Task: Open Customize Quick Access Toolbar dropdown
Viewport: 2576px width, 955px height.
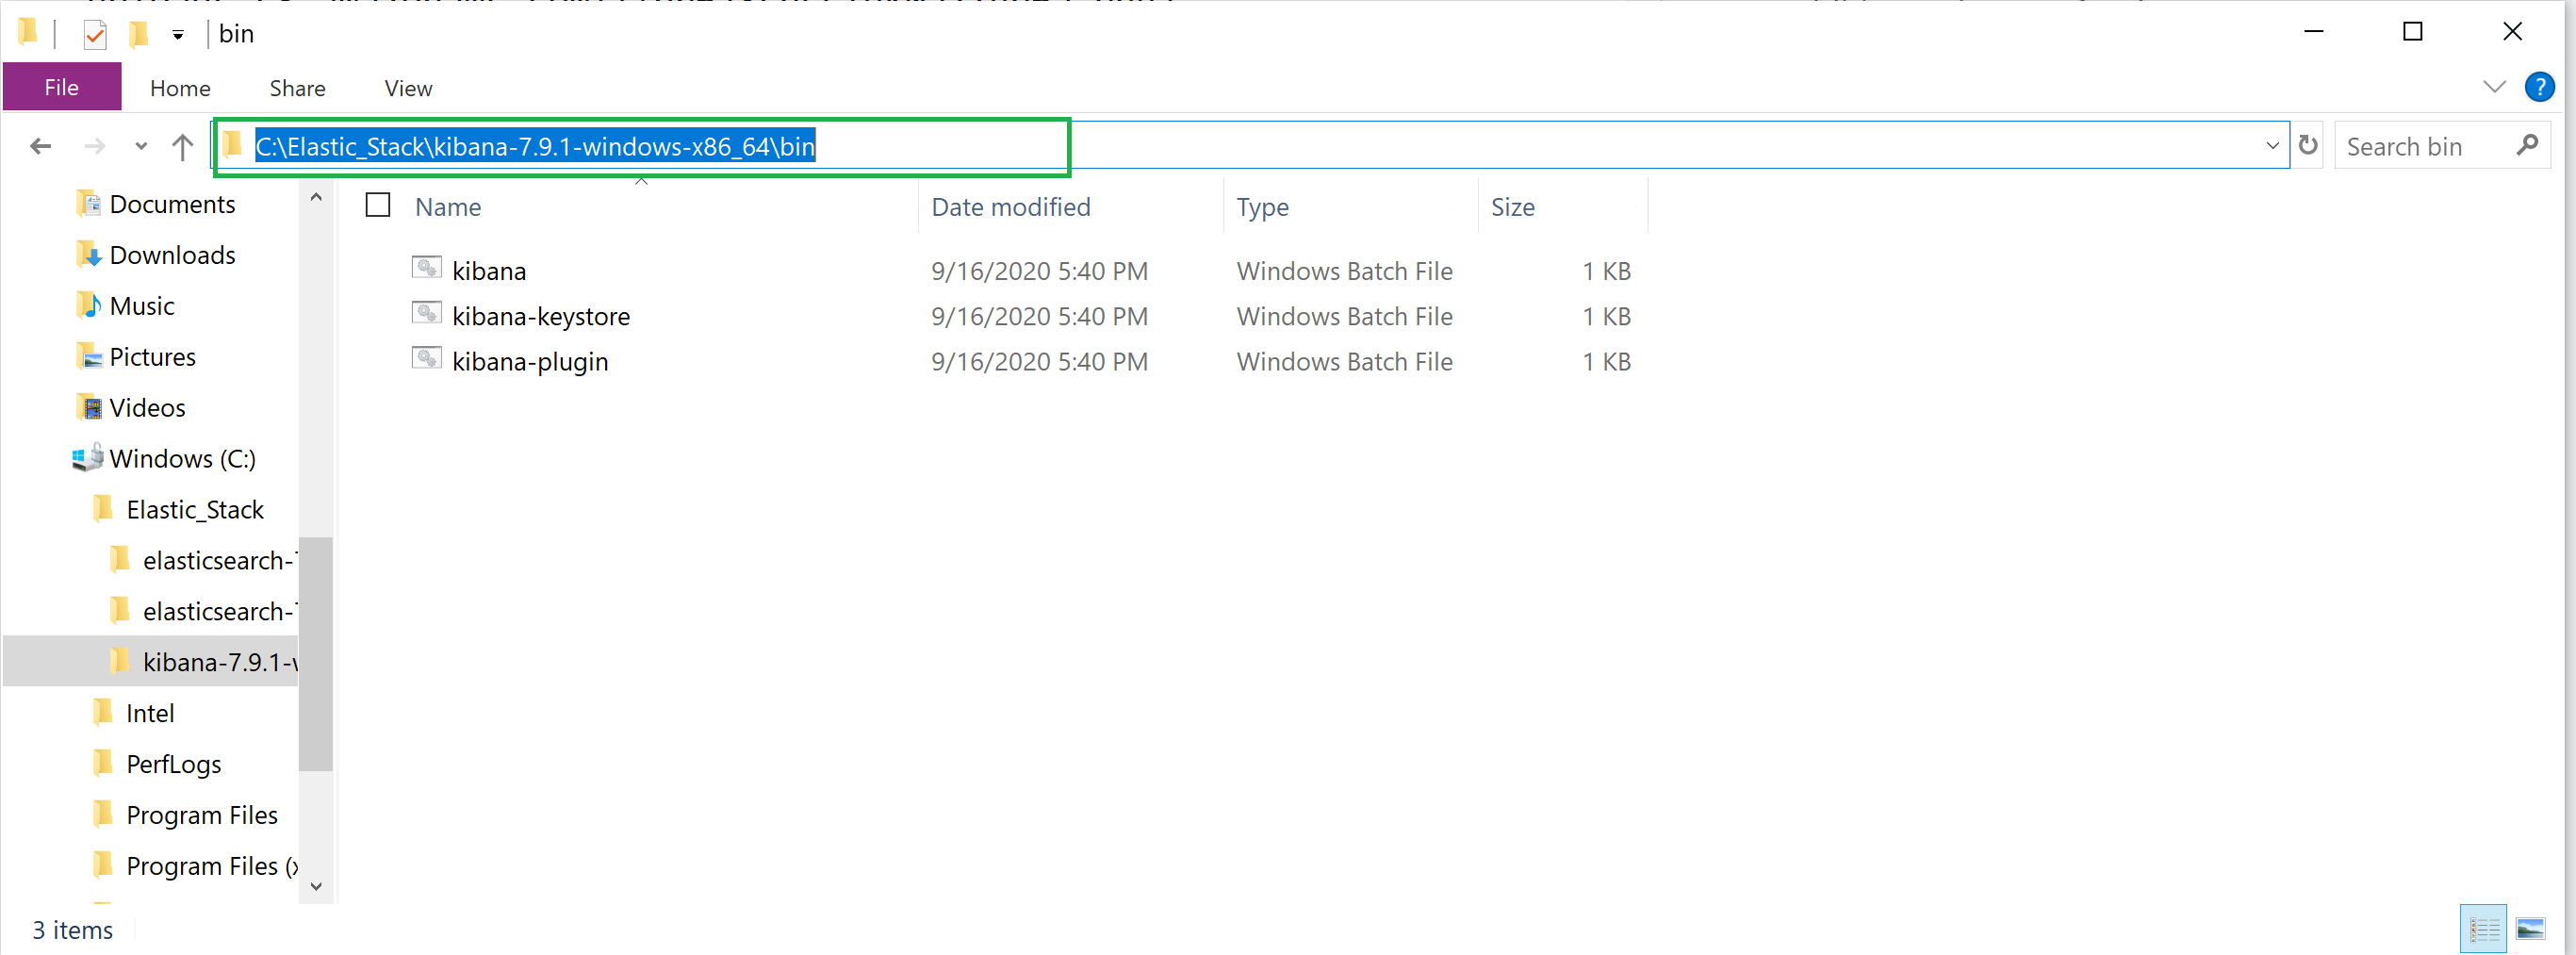Action: coord(178,35)
